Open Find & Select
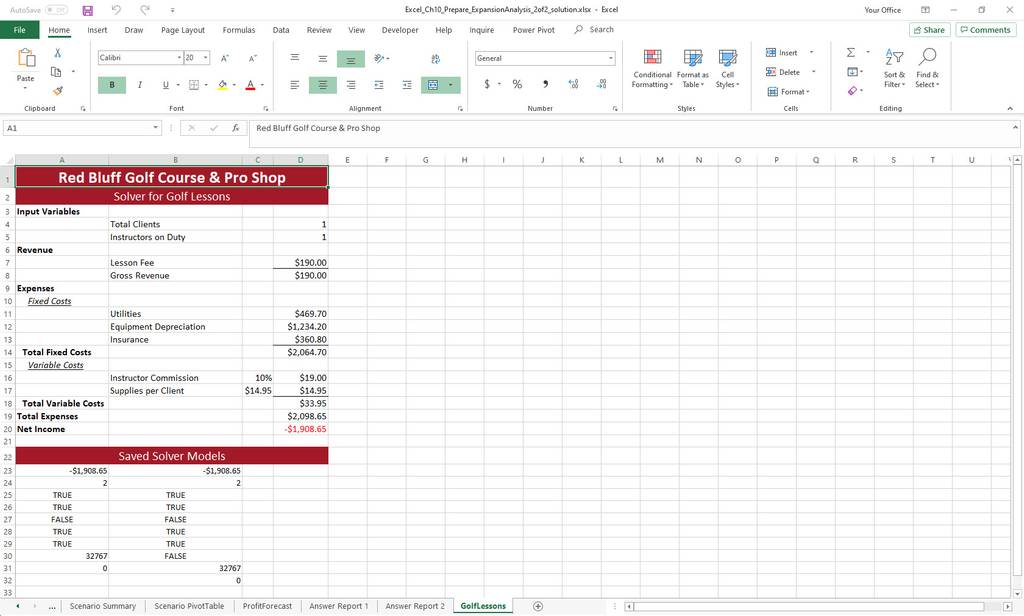 pyautogui.click(x=927, y=69)
